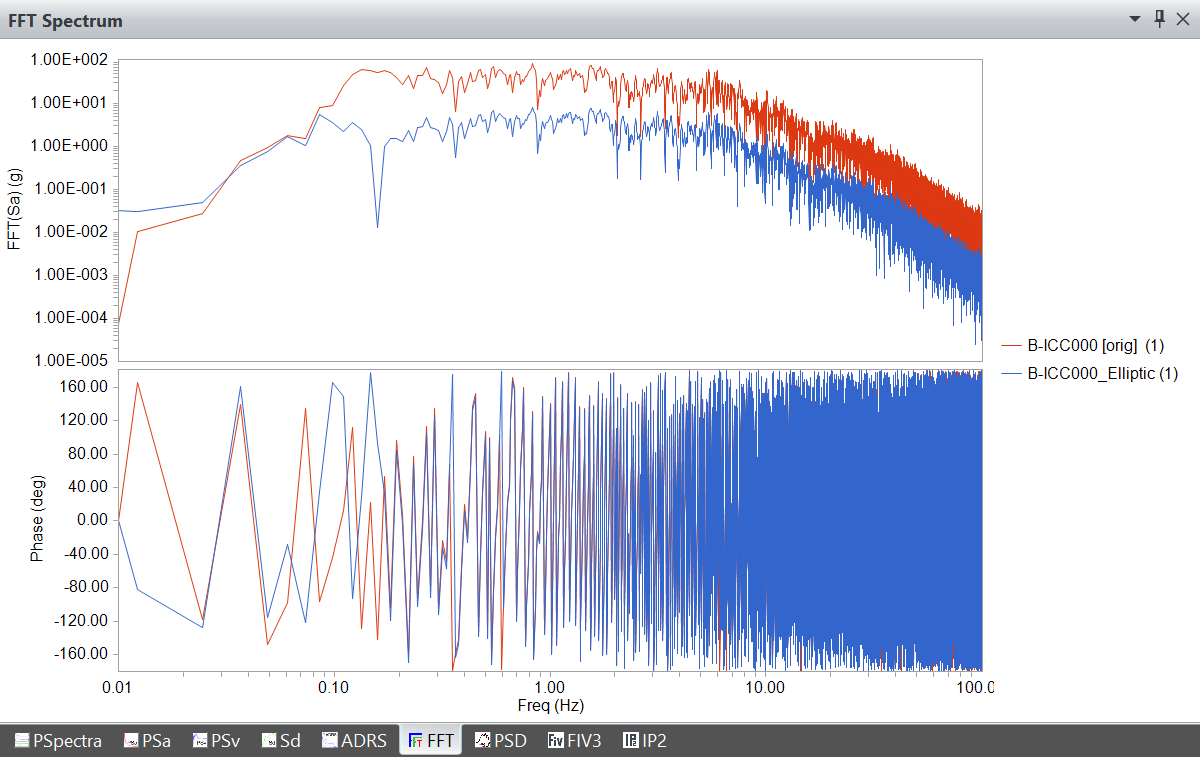
Task: Click the B-ICC000 [orig] legend entry
Action: [x=1095, y=345]
